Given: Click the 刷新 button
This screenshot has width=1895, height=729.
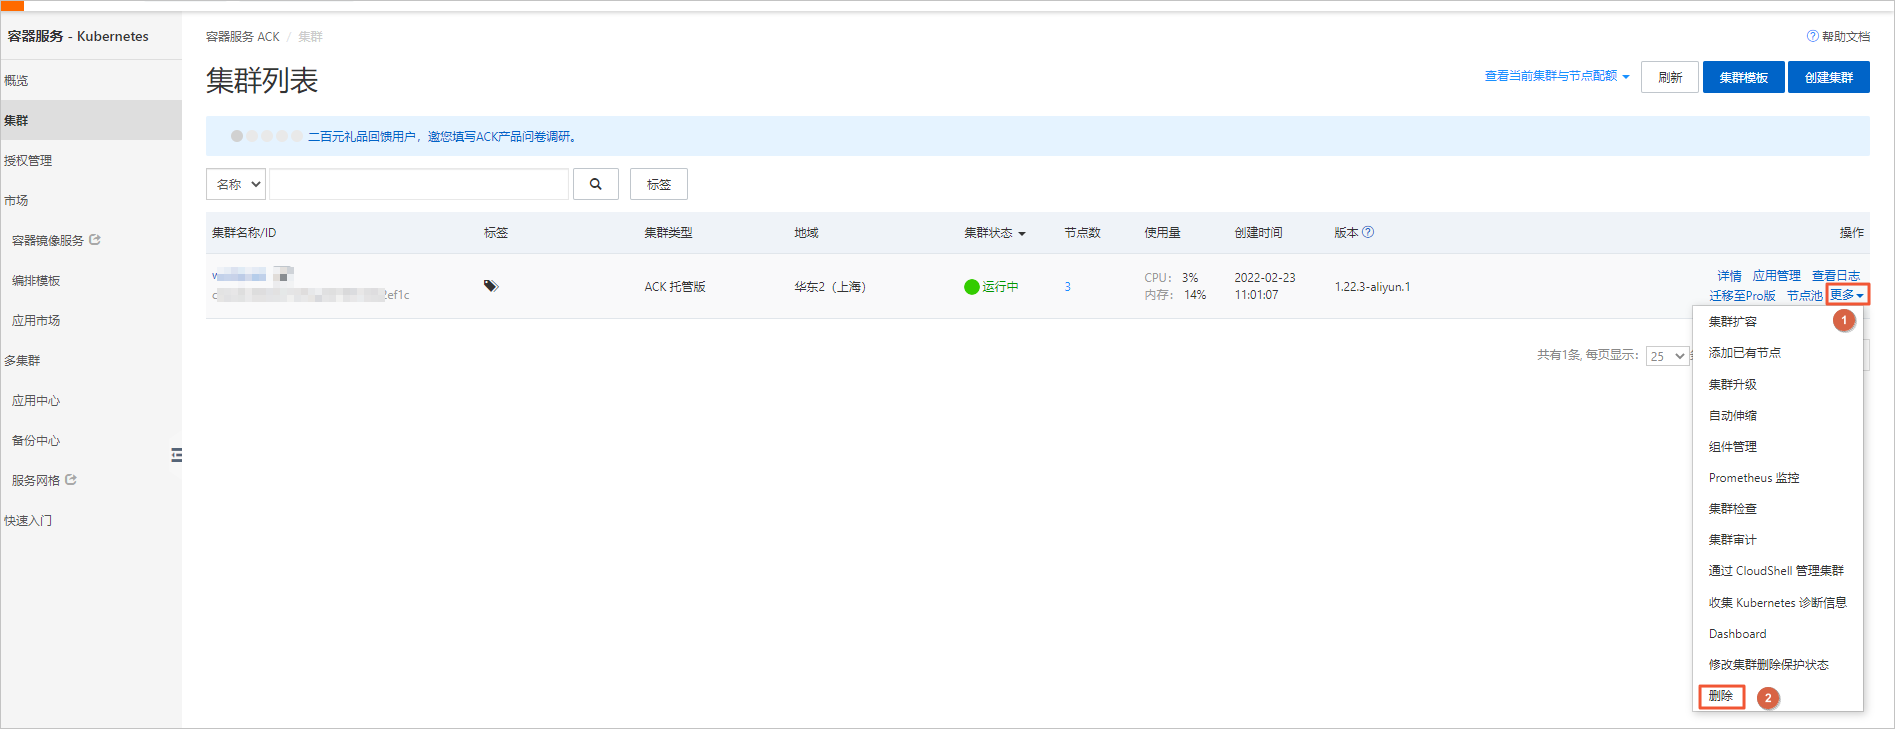Looking at the screenshot, I should tap(1670, 77).
